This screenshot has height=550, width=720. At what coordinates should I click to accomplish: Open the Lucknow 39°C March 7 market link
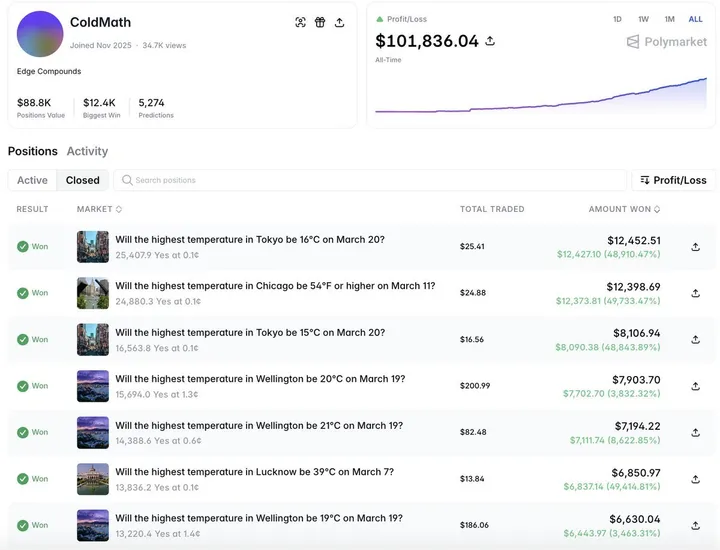(254, 472)
